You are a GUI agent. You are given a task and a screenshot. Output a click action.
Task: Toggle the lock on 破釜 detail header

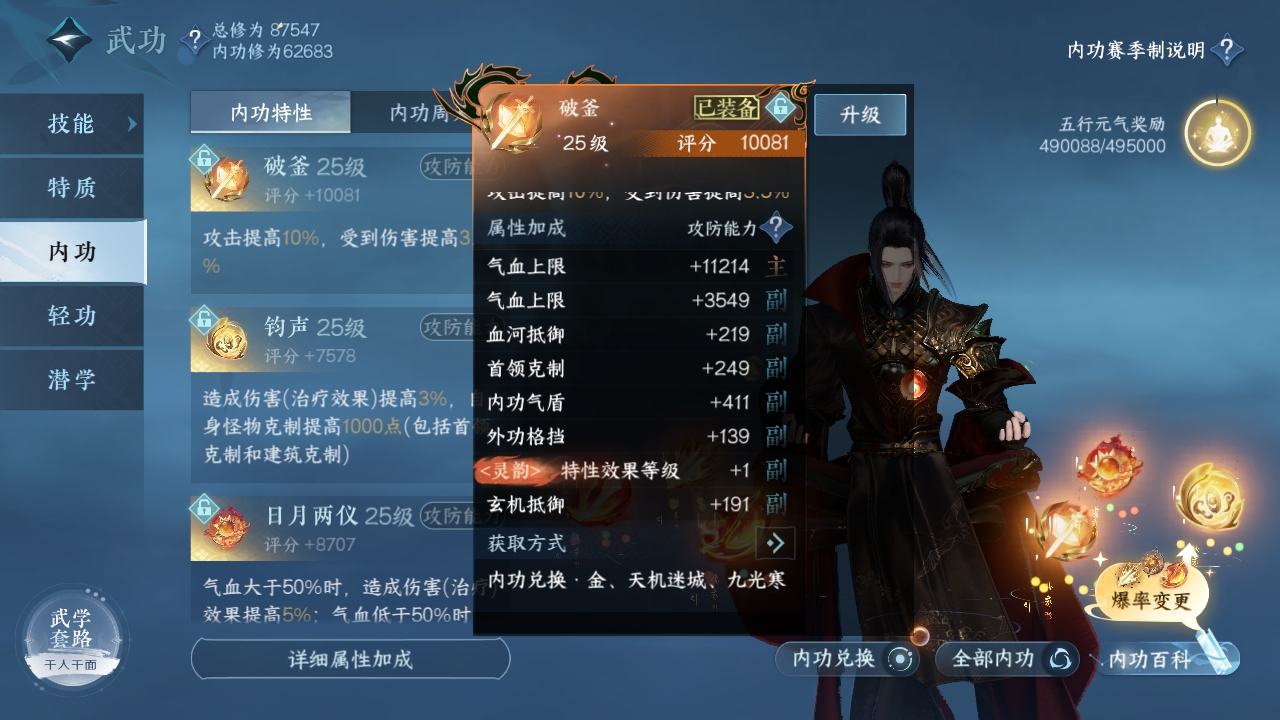[x=779, y=107]
